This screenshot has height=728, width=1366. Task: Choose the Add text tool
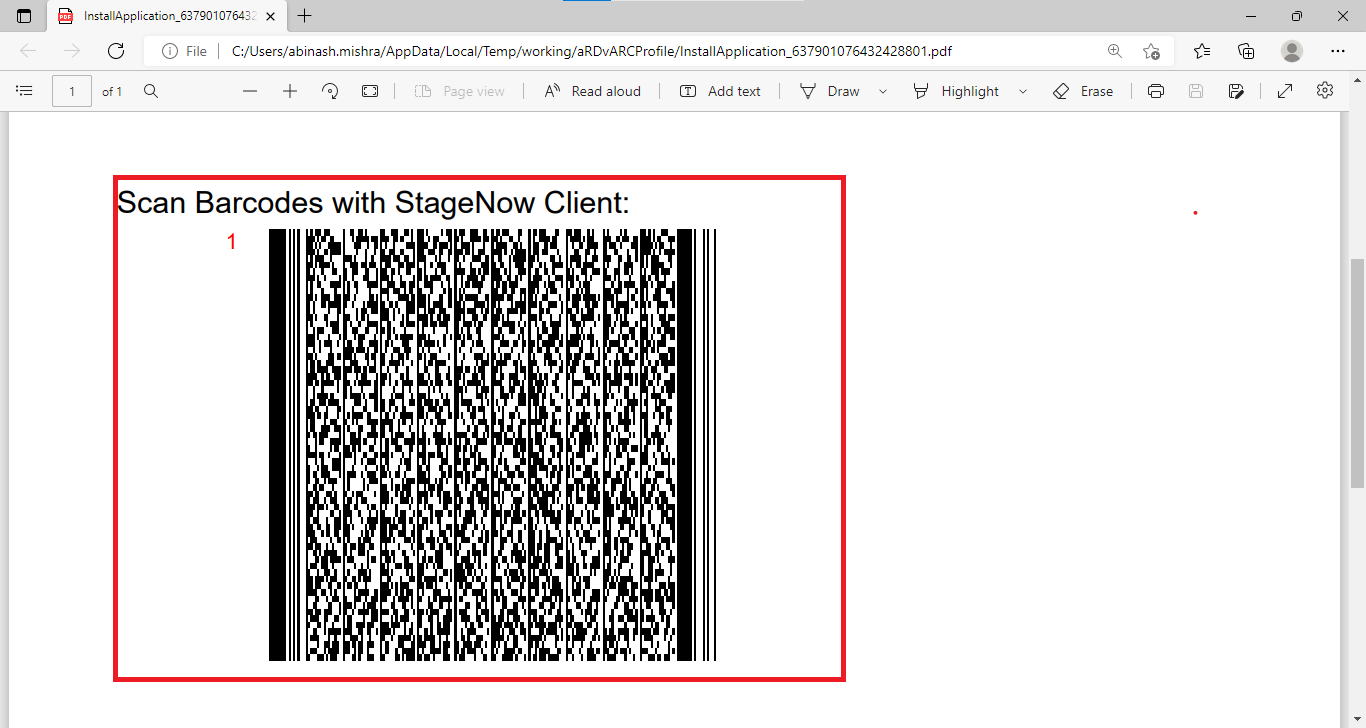pyautogui.click(x=720, y=91)
